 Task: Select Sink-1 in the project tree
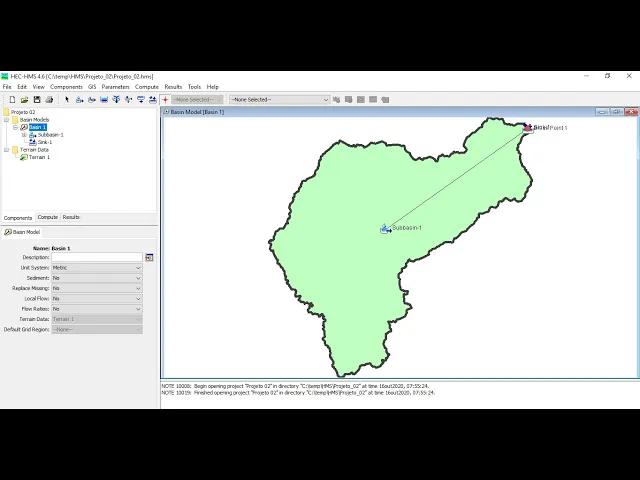[x=45, y=142]
